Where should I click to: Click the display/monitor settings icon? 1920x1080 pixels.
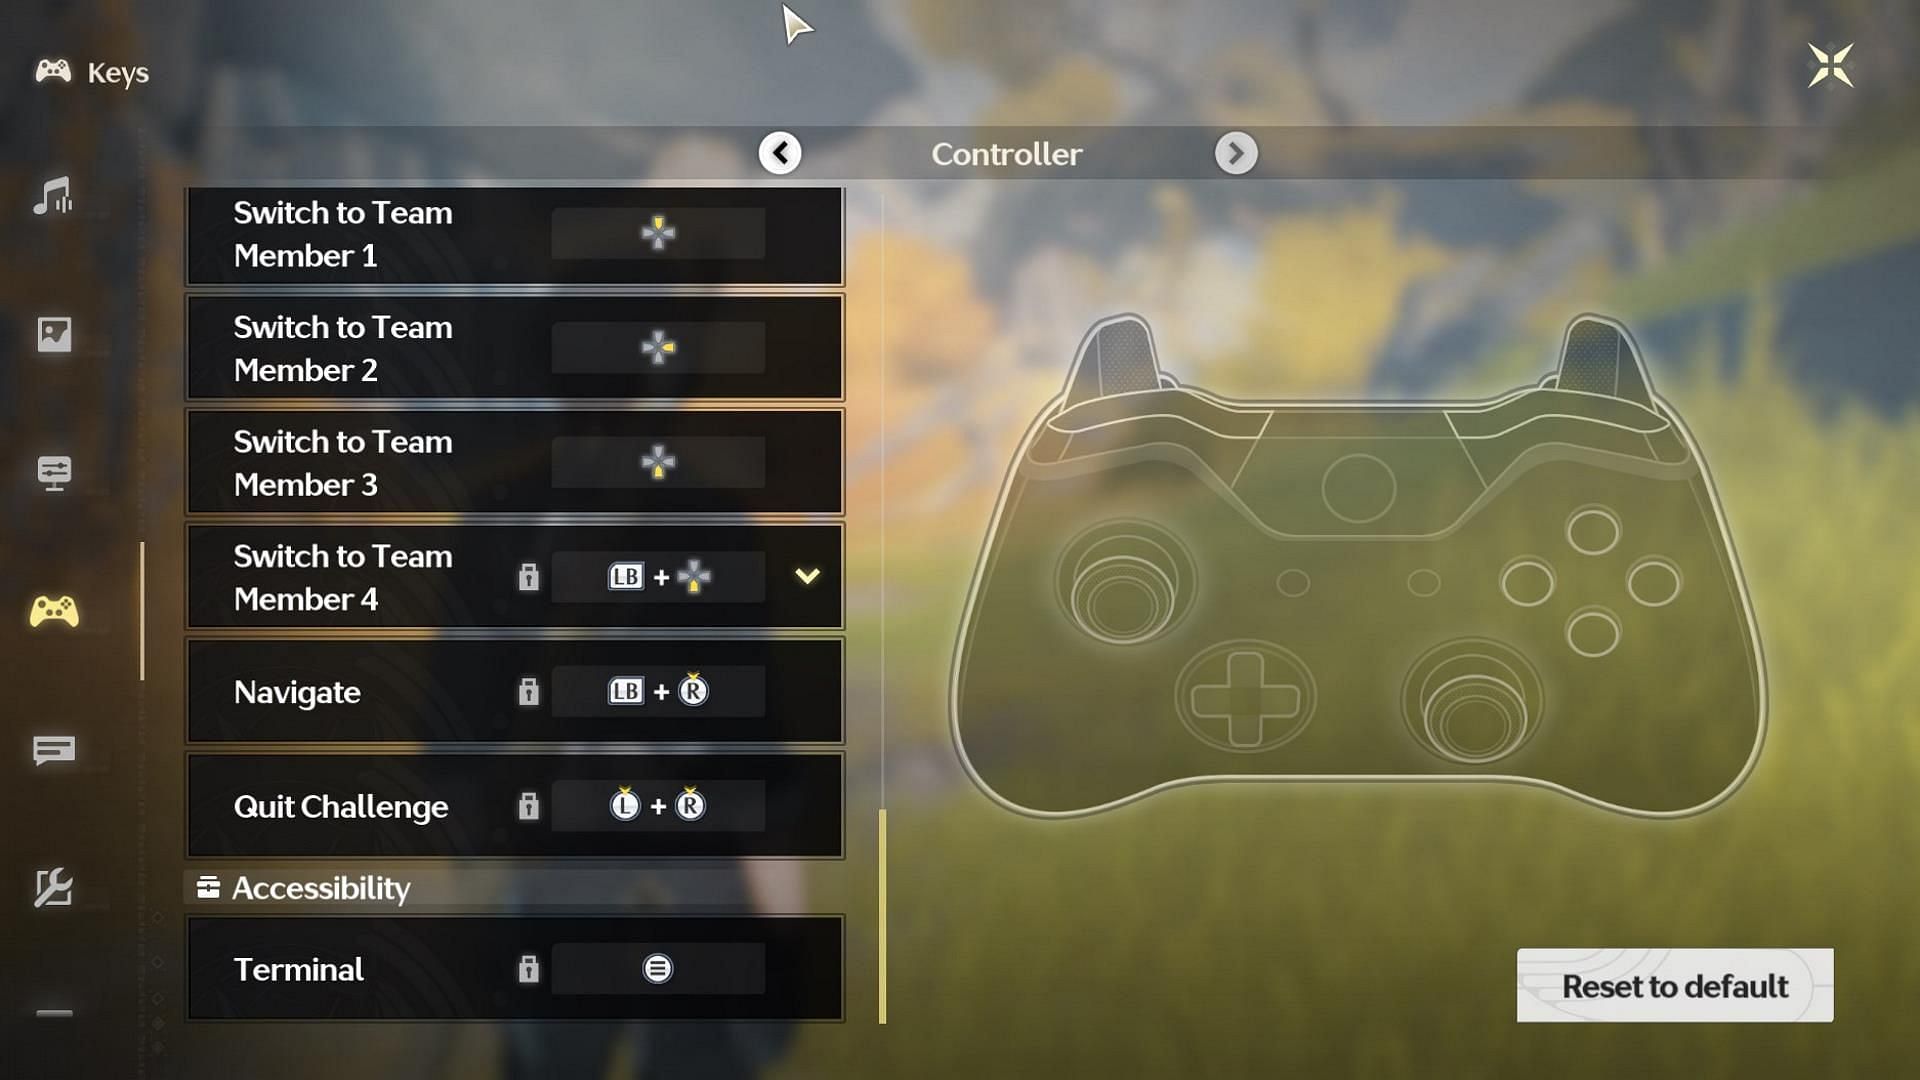54,471
